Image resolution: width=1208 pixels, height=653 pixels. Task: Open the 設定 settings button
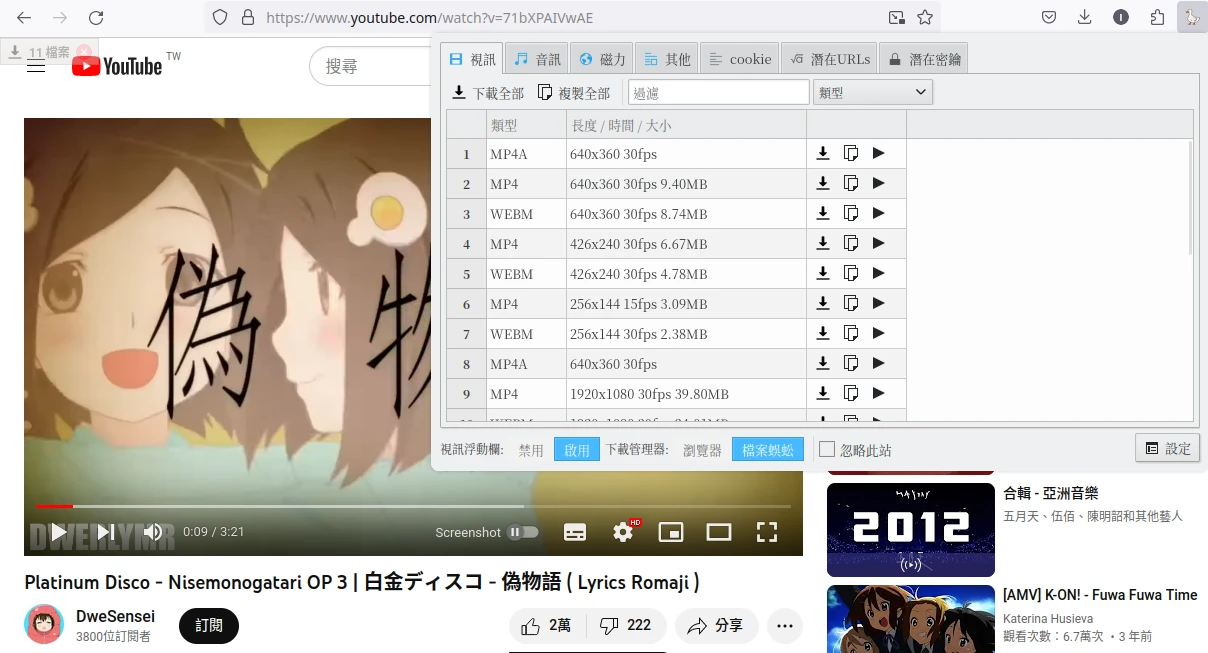click(x=1167, y=448)
